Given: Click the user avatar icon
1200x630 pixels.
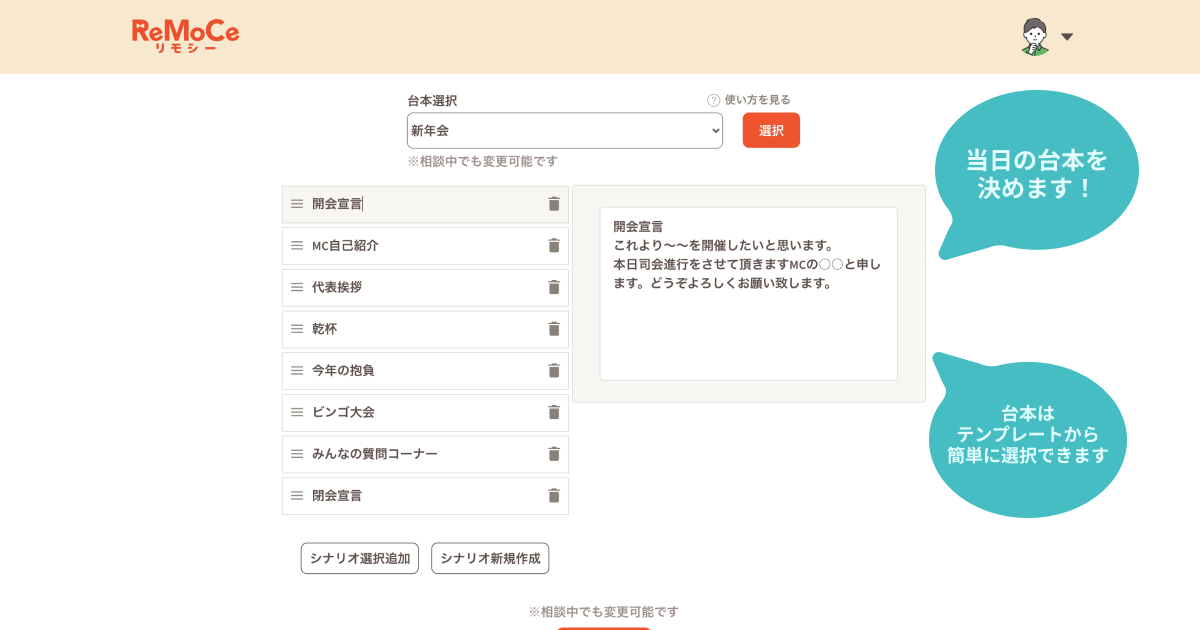Looking at the screenshot, I should [1035, 37].
